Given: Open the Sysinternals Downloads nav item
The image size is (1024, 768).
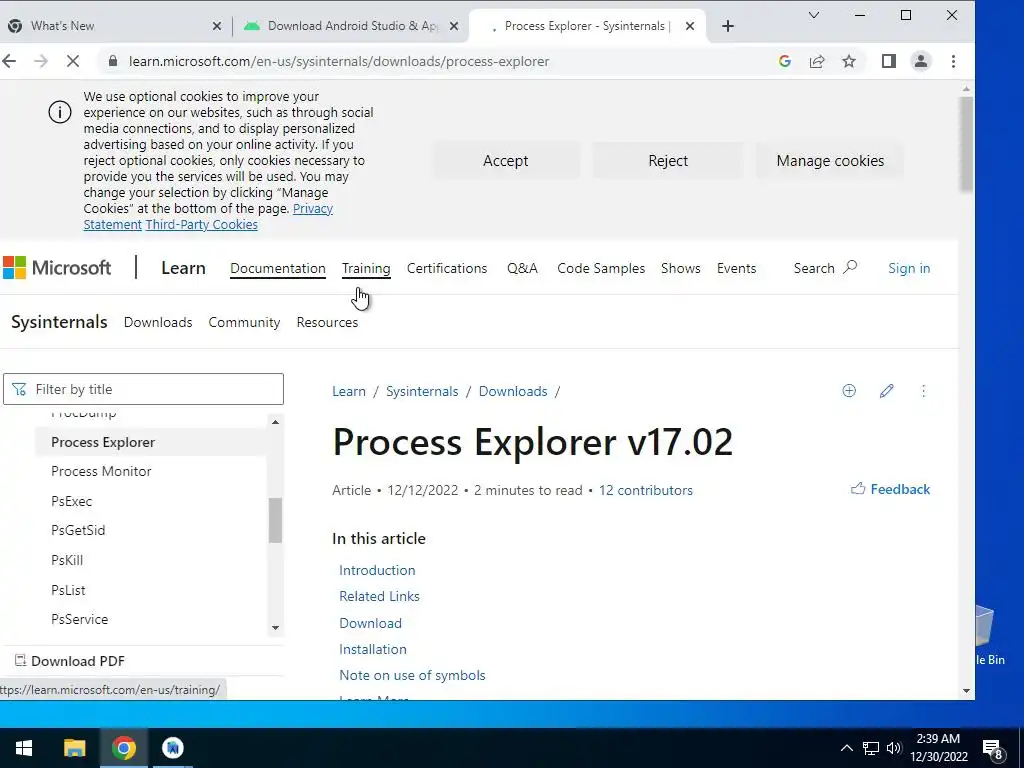Looking at the screenshot, I should [158, 322].
